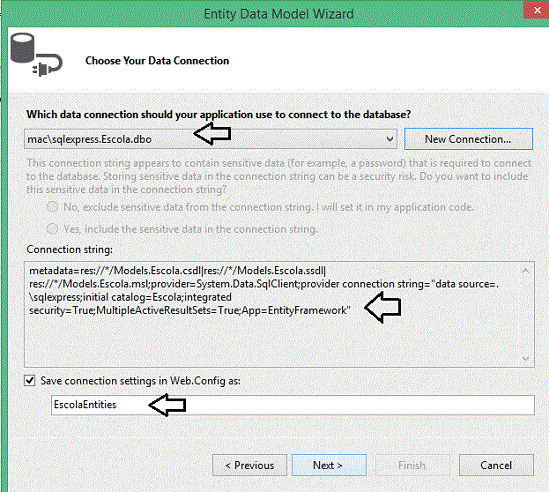Open the data connection dropdown arrow
The height and width of the screenshot is (492, 549).
pyautogui.click(x=390, y=139)
